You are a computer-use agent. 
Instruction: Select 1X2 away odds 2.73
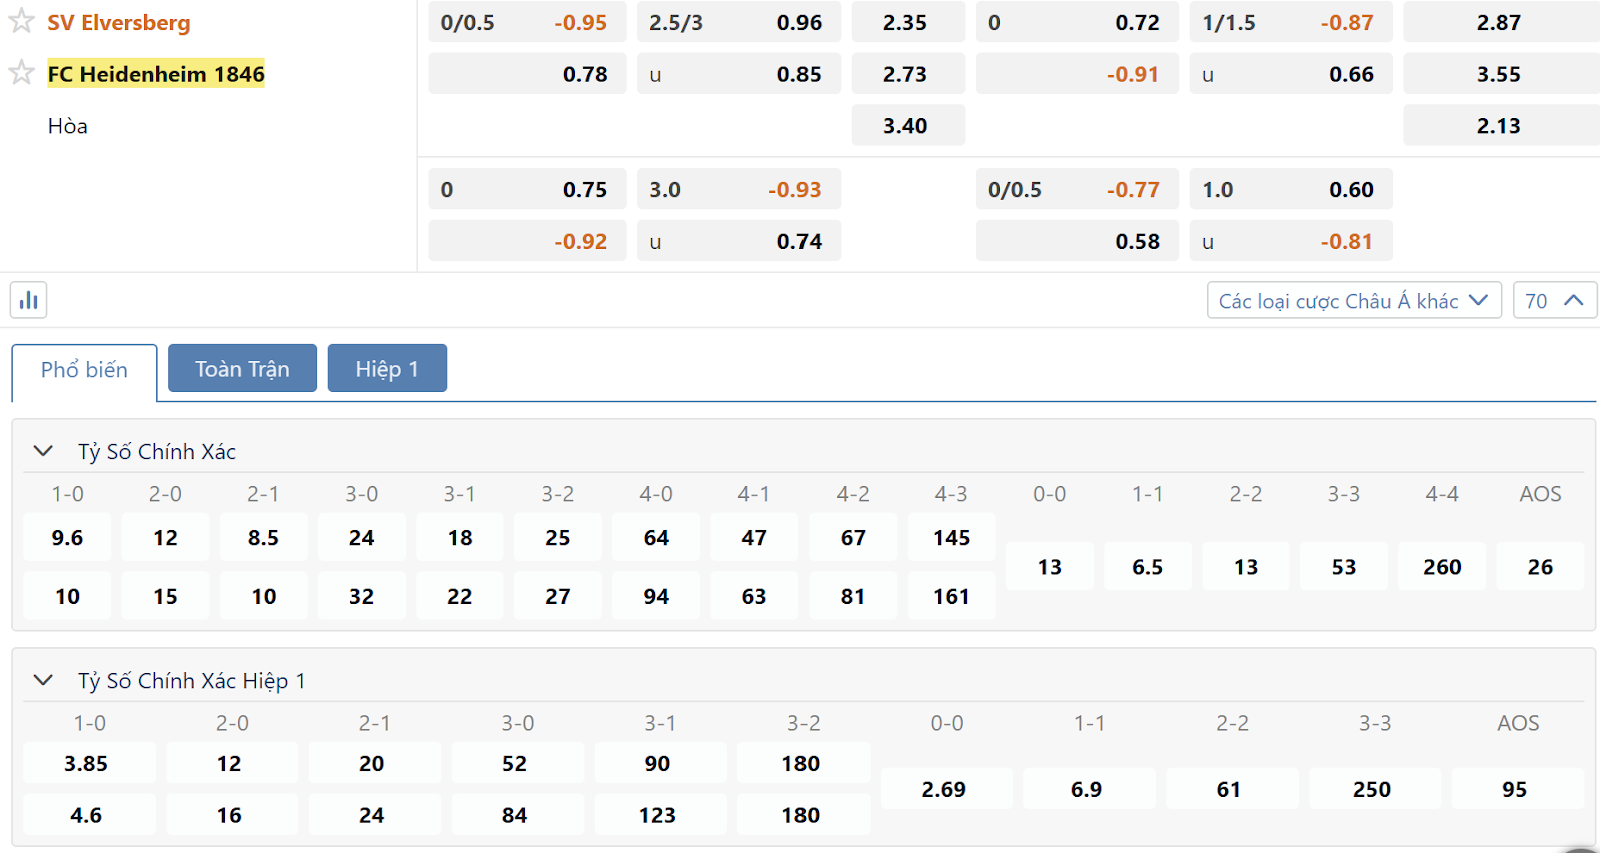908,74
